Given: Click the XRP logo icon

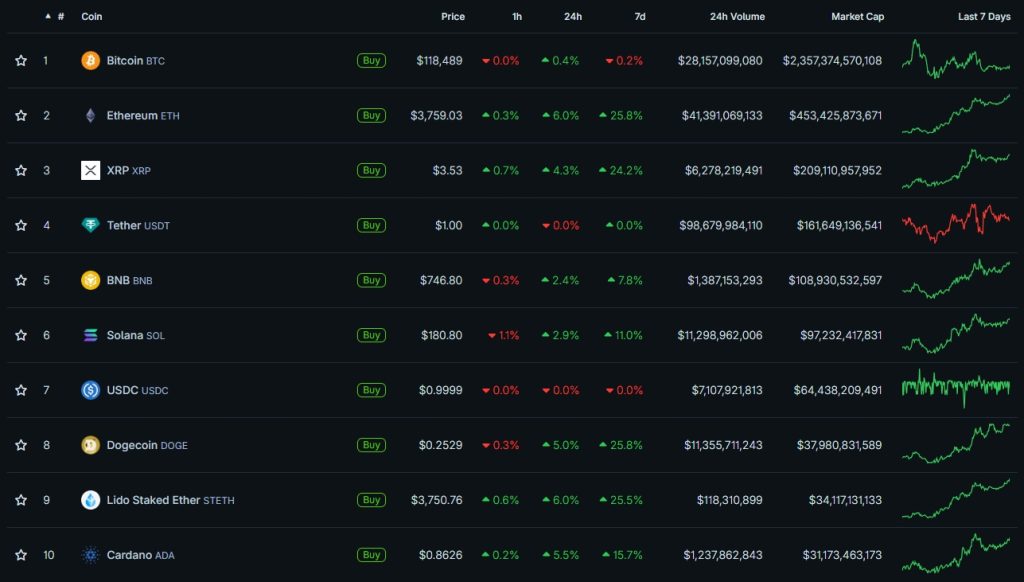Looking at the screenshot, I should (90, 171).
